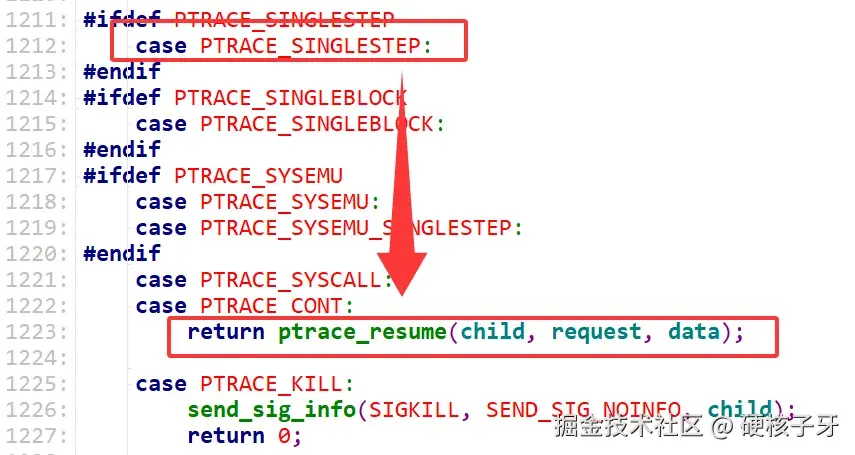Click line number 1212 in gutter

tap(36, 46)
